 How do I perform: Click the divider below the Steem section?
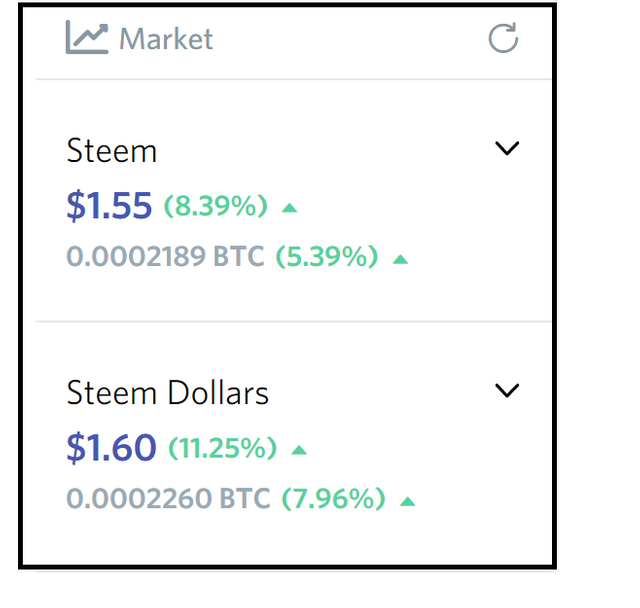(293, 322)
